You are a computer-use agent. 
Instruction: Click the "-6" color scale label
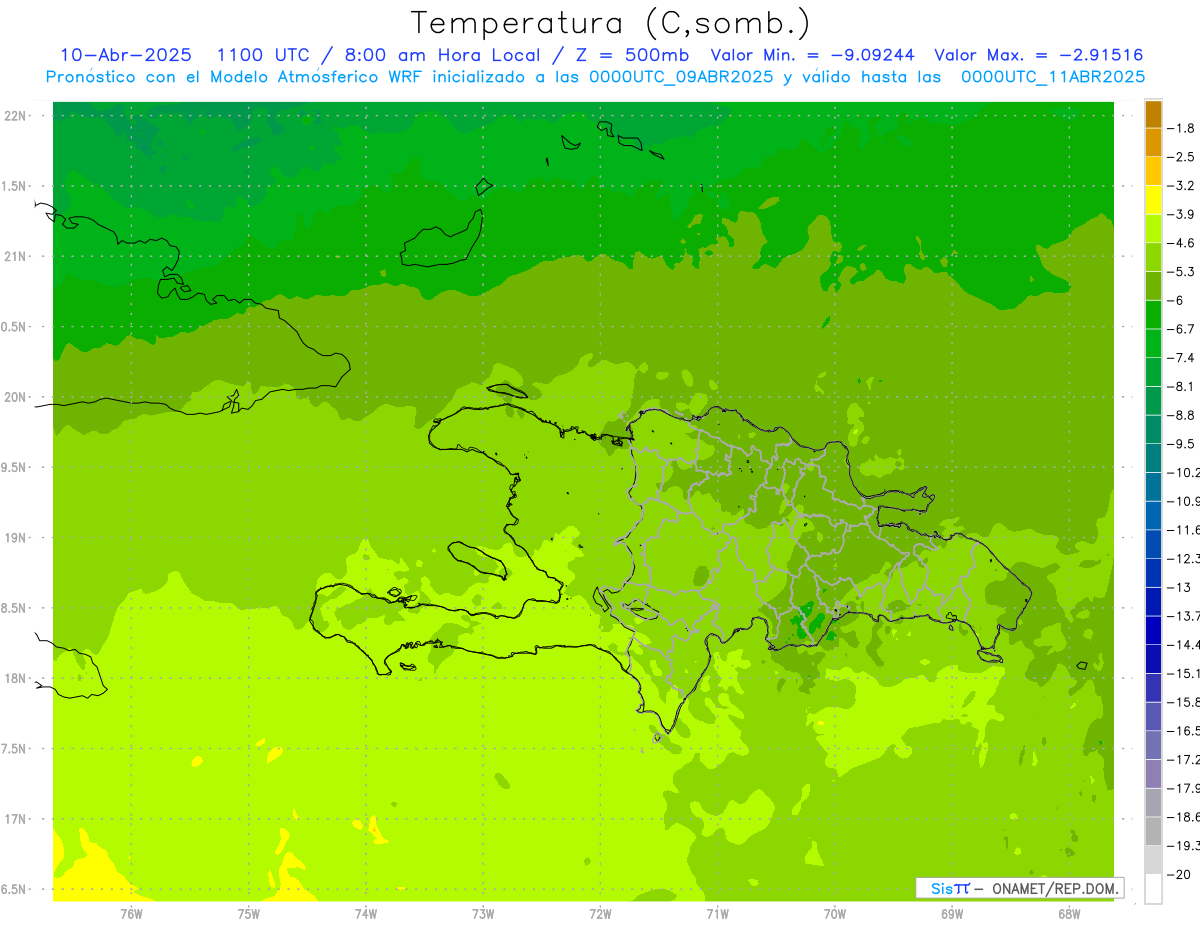point(1176,300)
